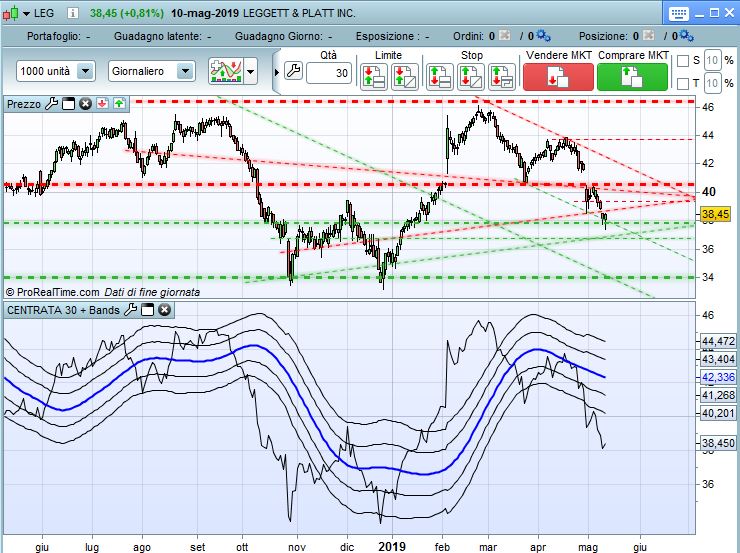Click the CENTRATA 30 + Bands label
Screen dimensions: 740x553
[63, 310]
